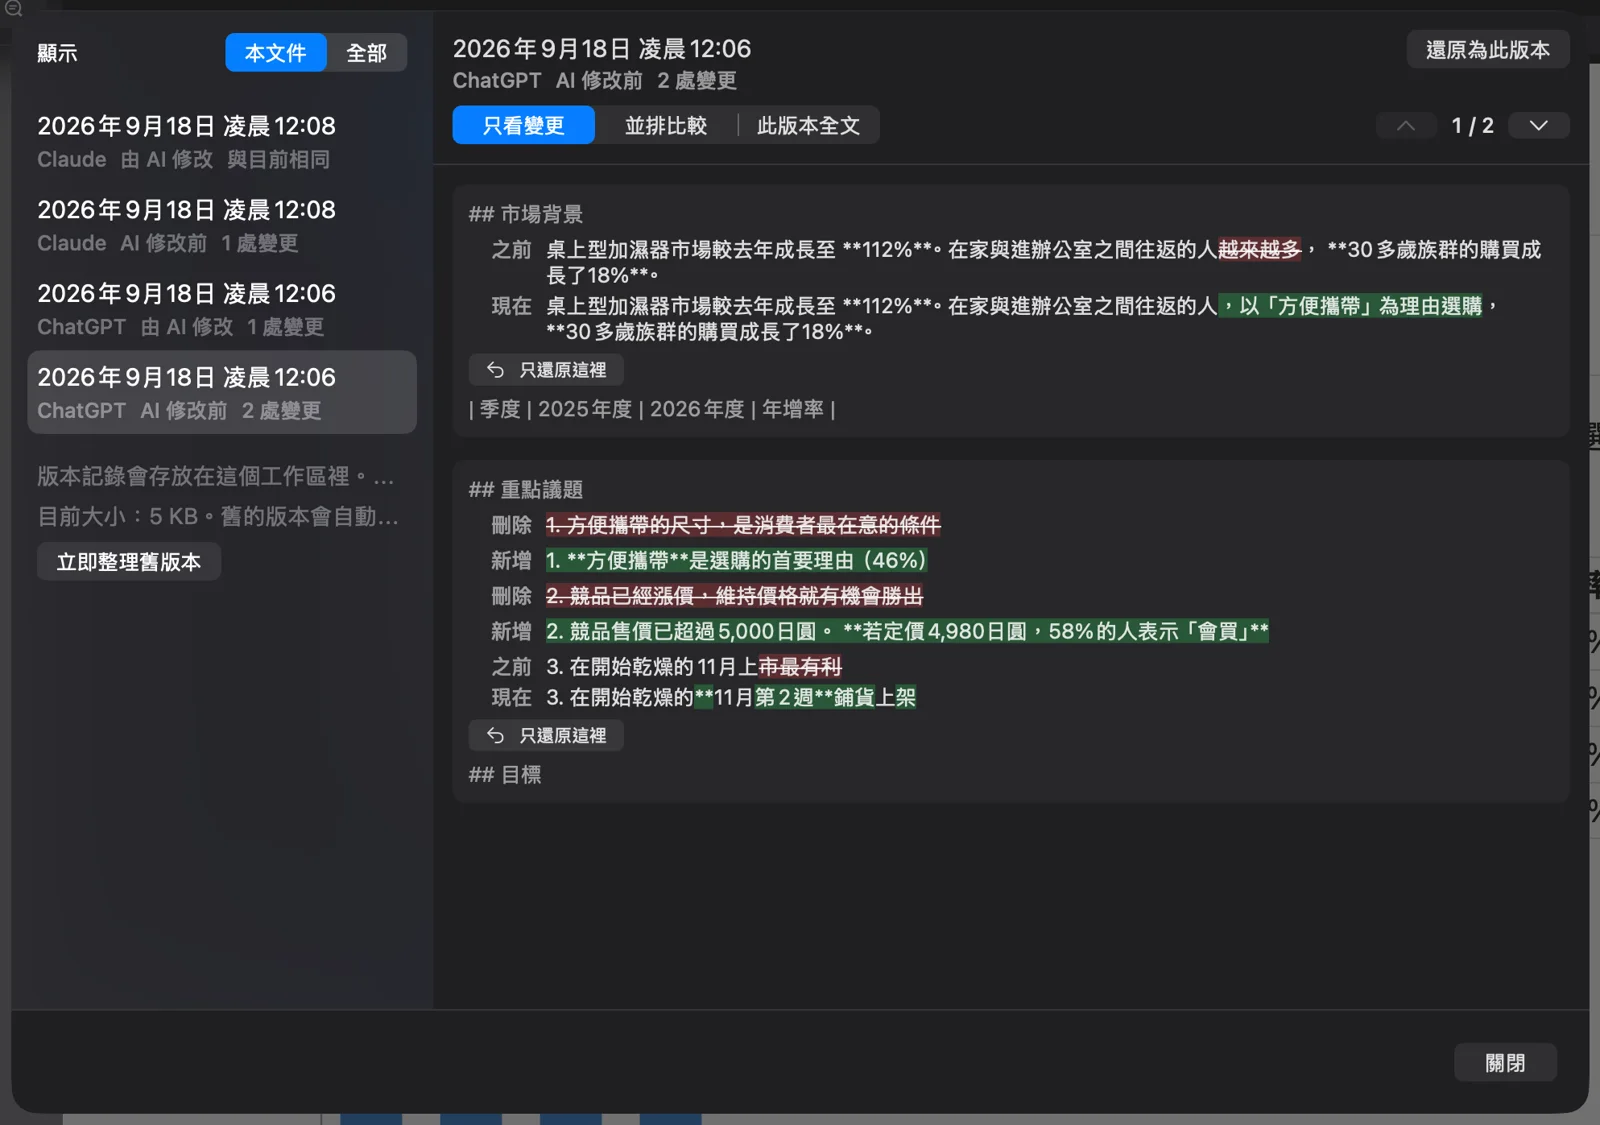Click 版本記錄會存放在這個工作區裡 note

click(216, 477)
